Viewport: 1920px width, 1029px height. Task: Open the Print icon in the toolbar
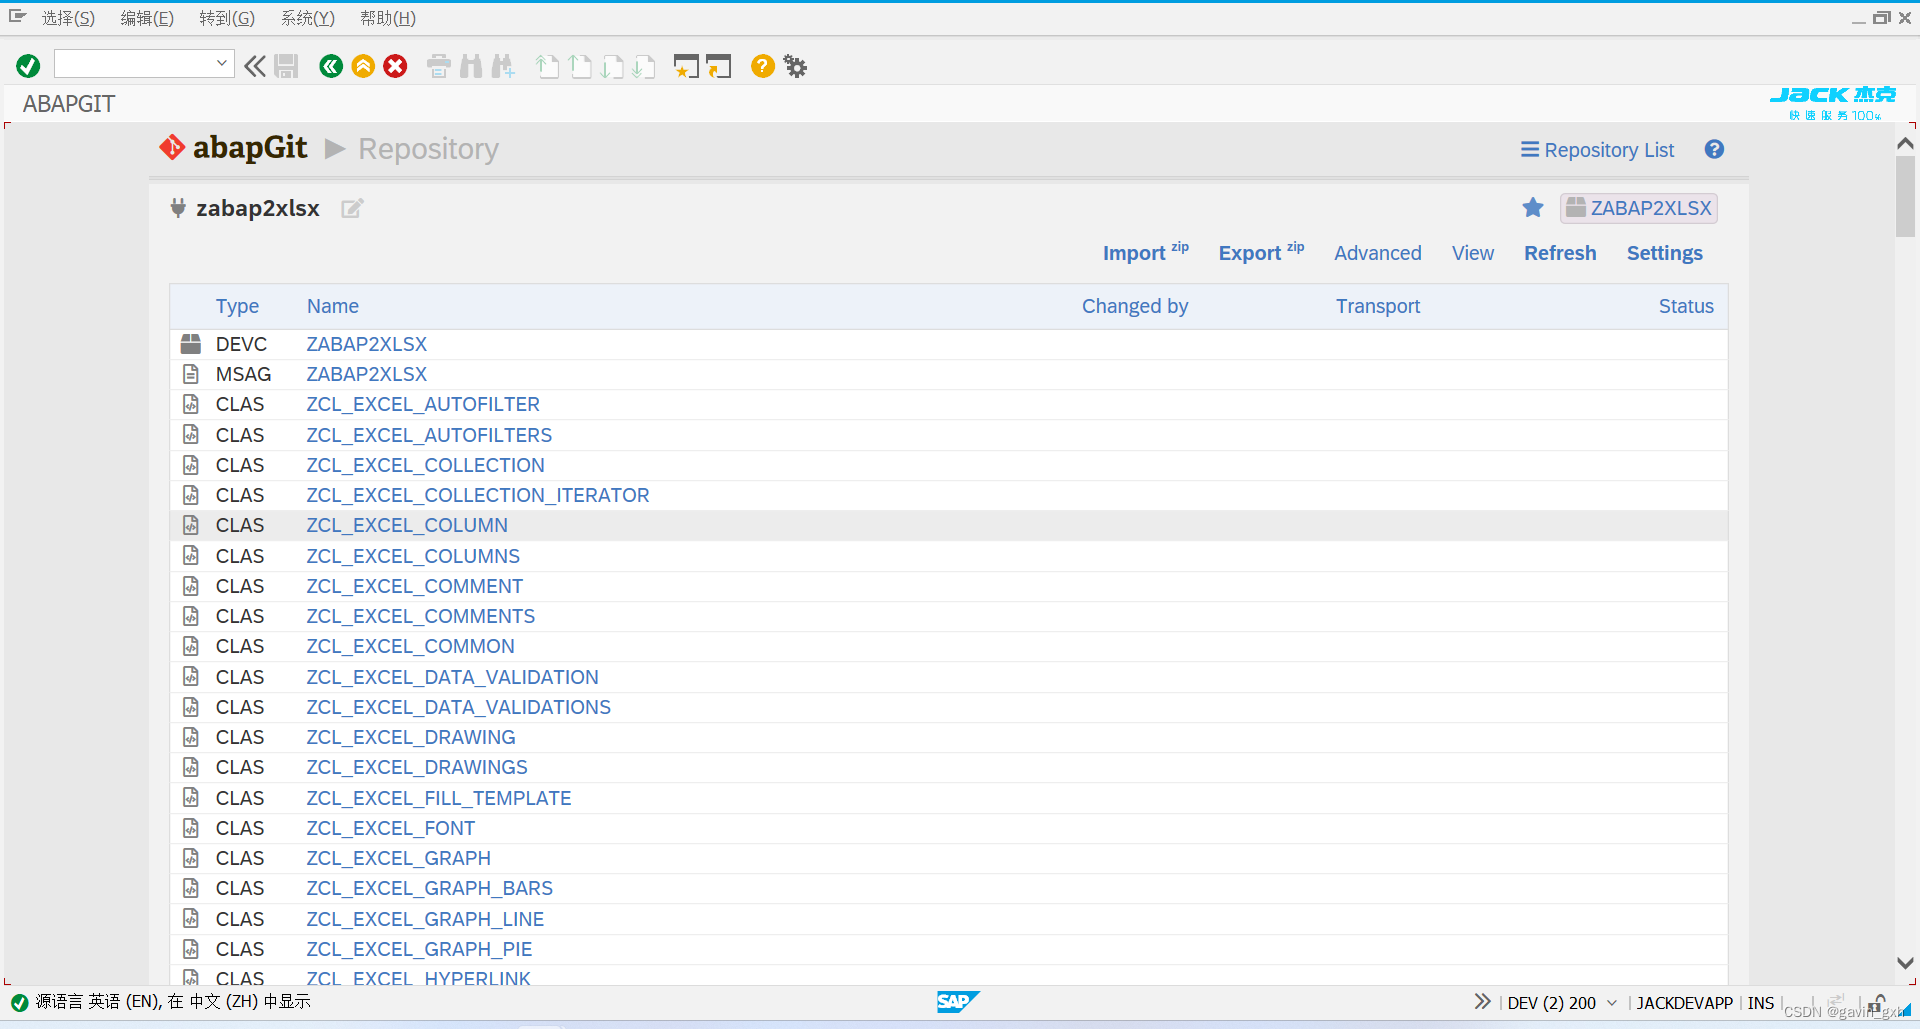click(438, 65)
